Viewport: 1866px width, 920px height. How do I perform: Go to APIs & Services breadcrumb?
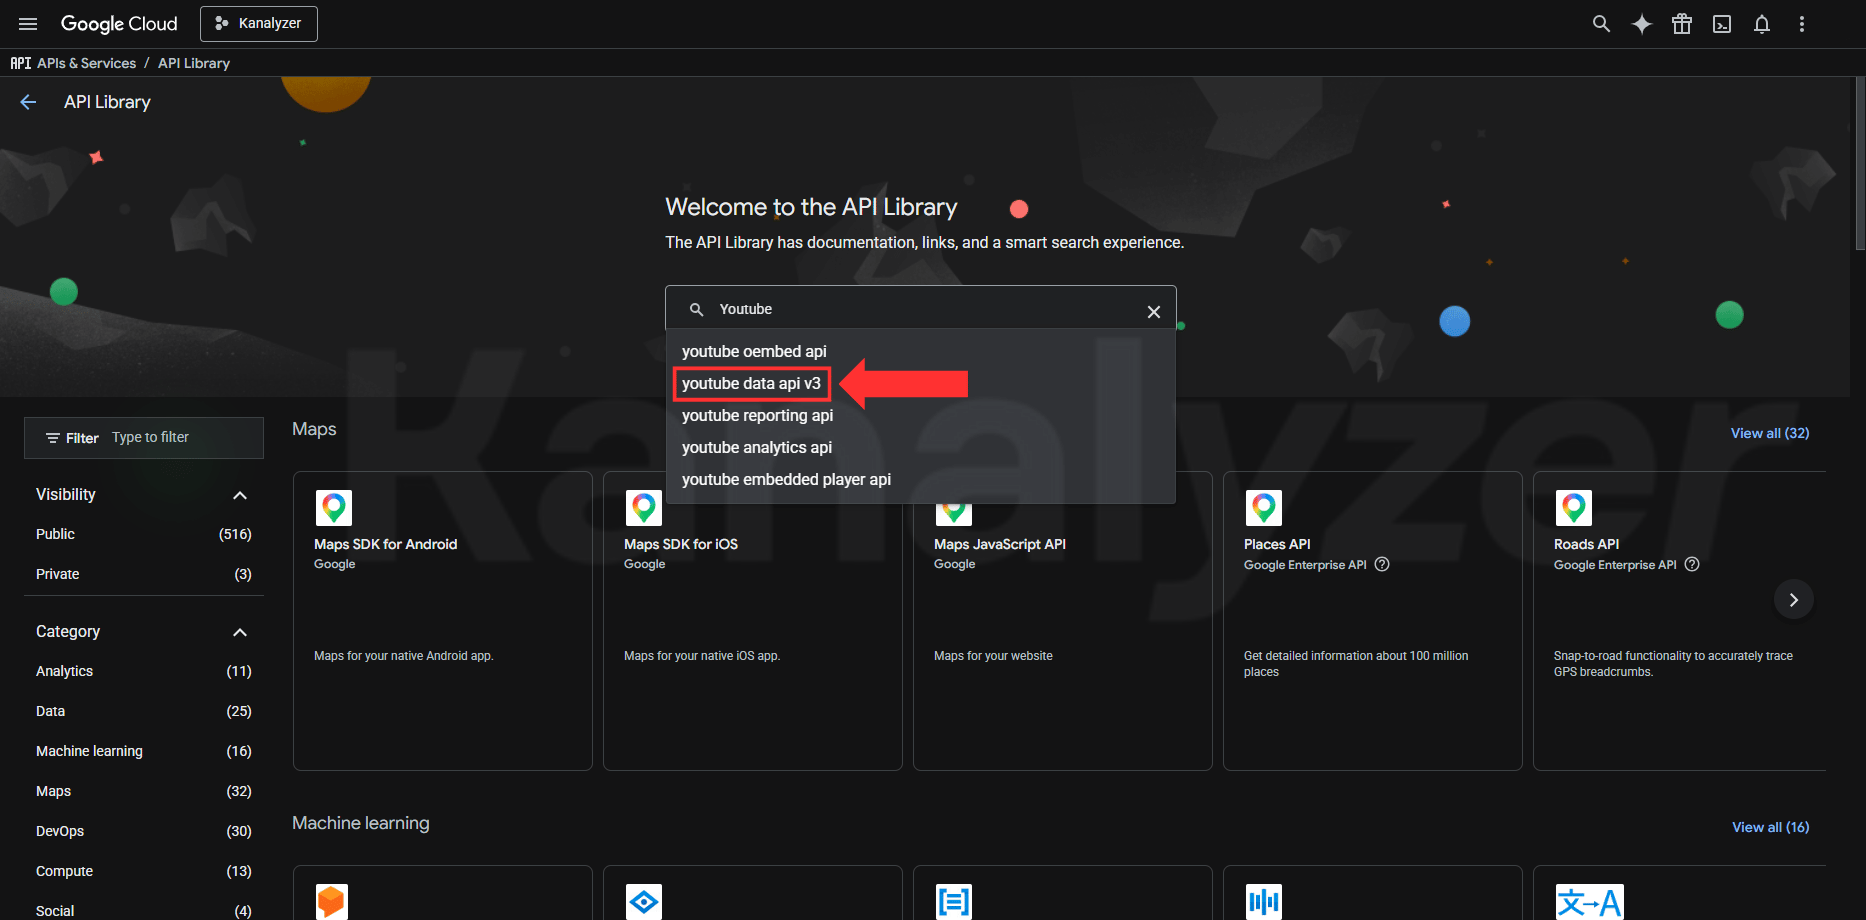click(86, 63)
